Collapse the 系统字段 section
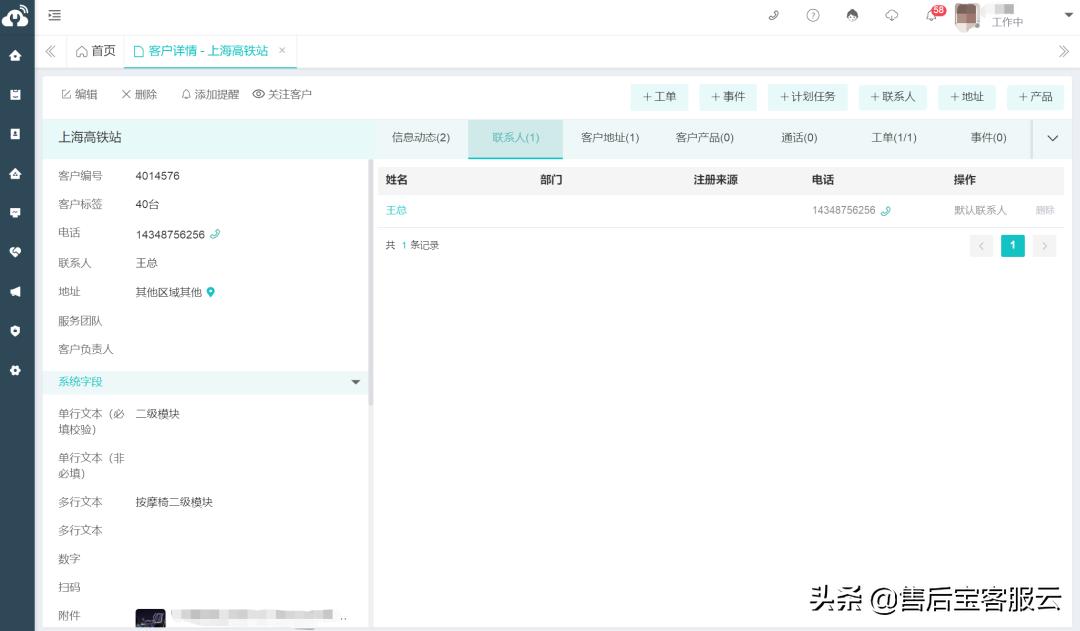Image resolution: width=1080 pixels, height=631 pixels. pyautogui.click(x=355, y=382)
